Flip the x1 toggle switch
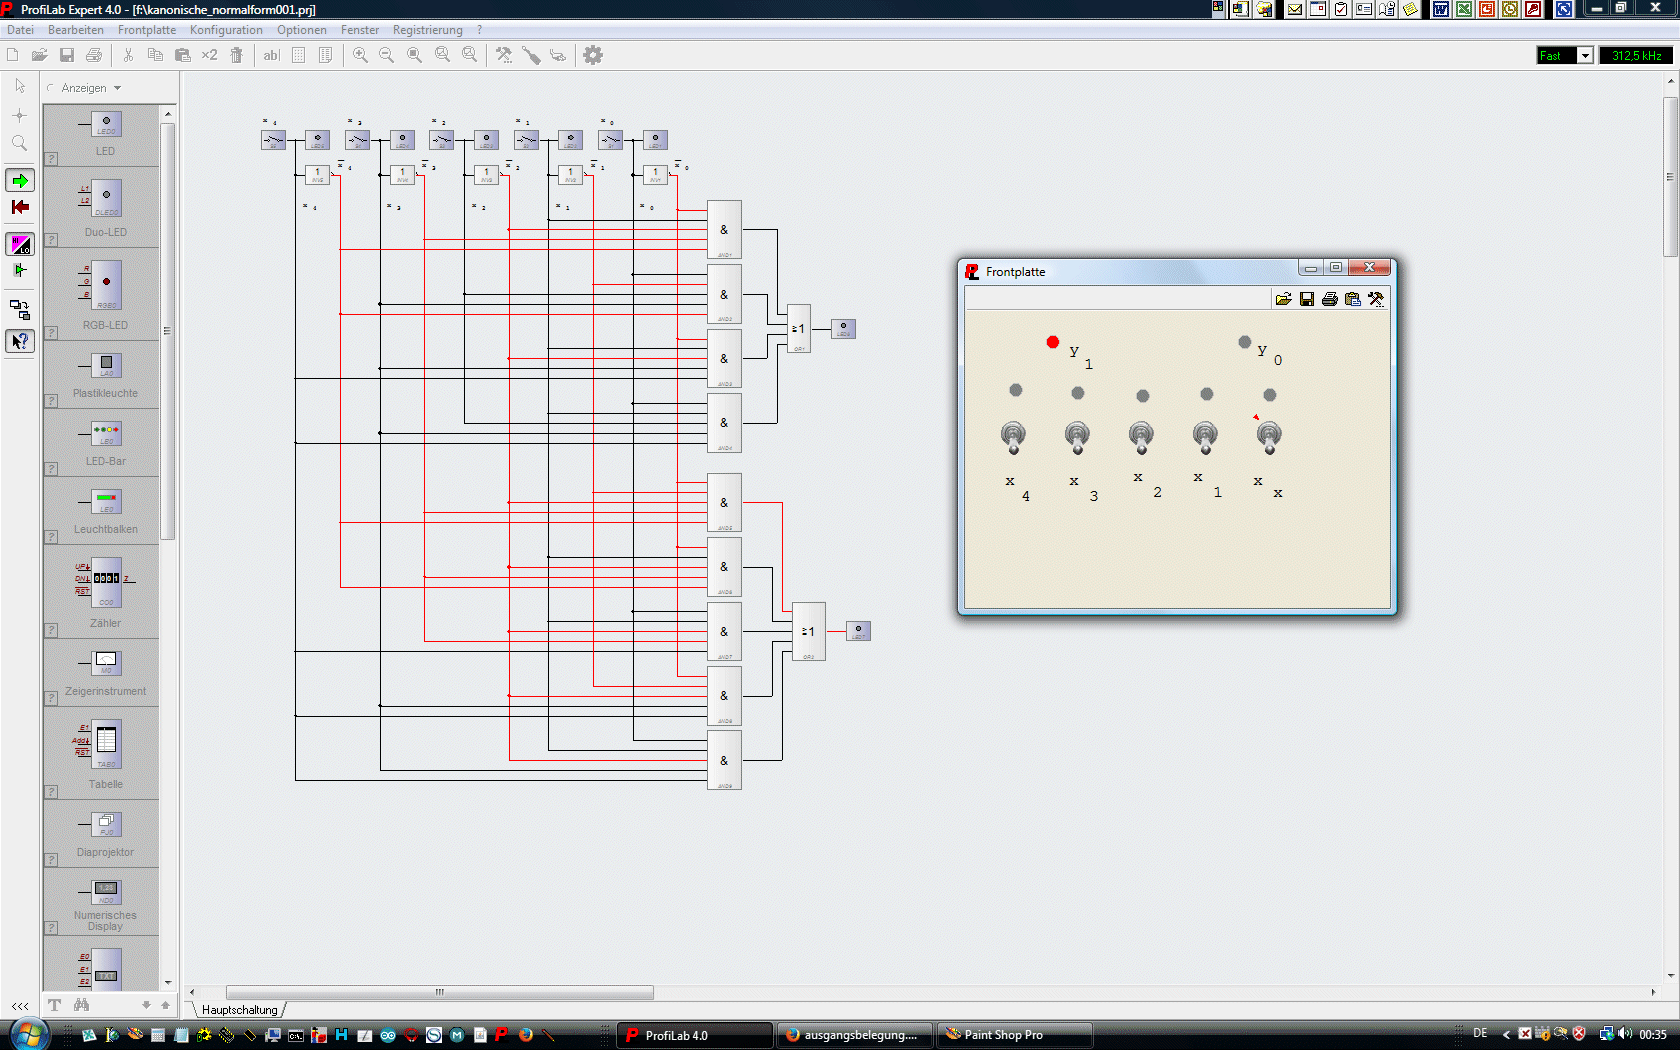The height and width of the screenshot is (1050, 1680). 1205,436
